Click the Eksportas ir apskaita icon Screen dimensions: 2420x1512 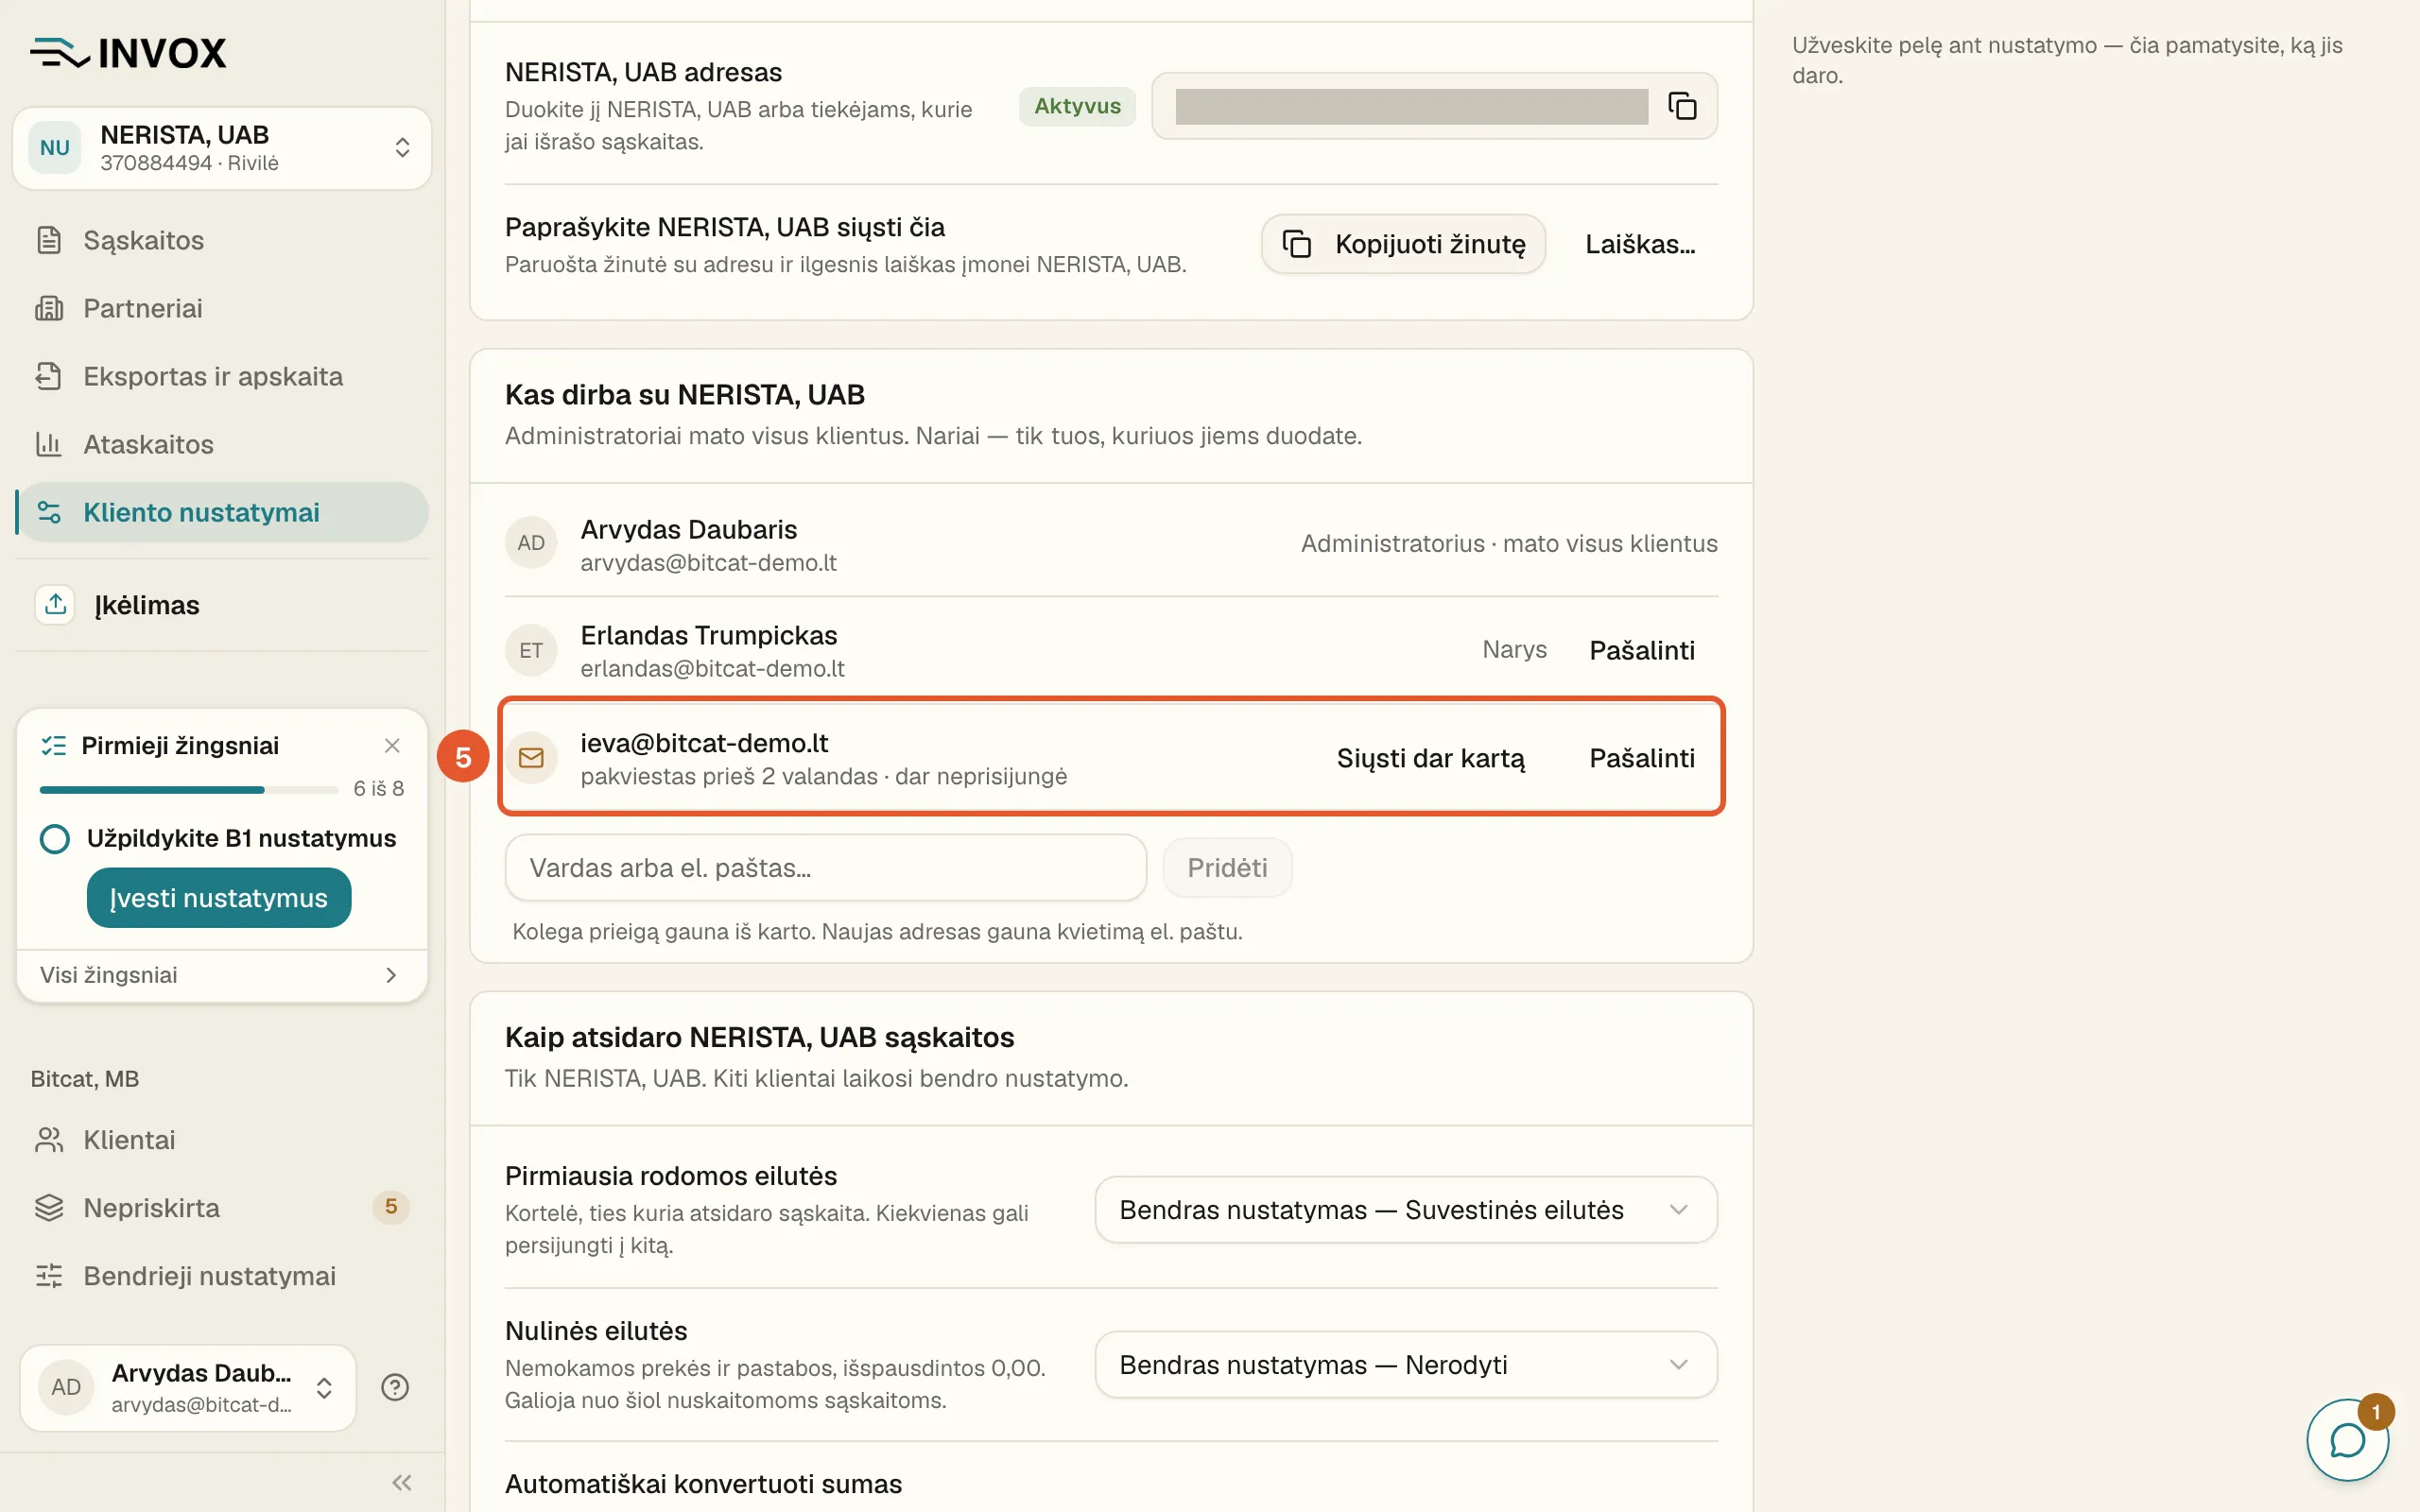(49, 376)
